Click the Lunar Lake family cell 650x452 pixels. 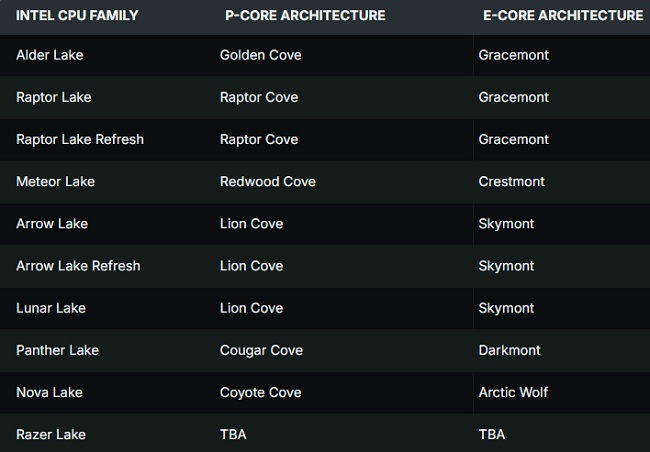pos(51,307)
